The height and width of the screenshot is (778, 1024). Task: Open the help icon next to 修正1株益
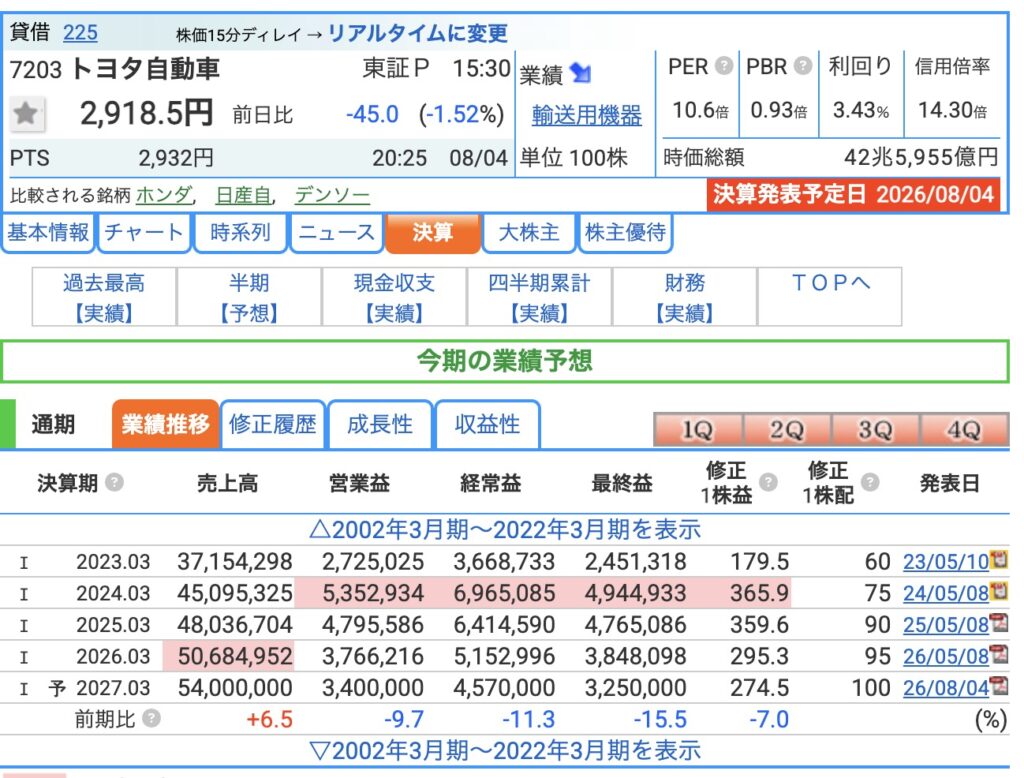(768, 482)
